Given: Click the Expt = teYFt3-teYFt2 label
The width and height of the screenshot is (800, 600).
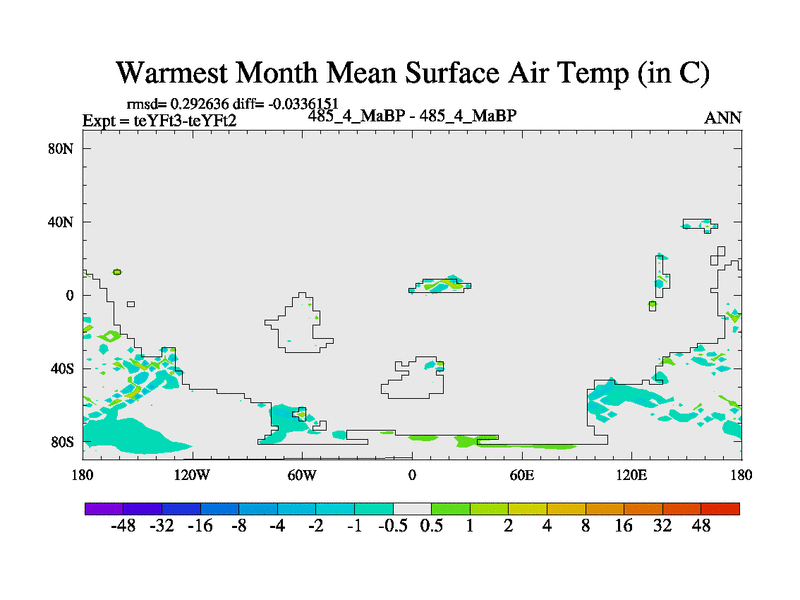Looking at the screenshot, I should tap(160, 121).
